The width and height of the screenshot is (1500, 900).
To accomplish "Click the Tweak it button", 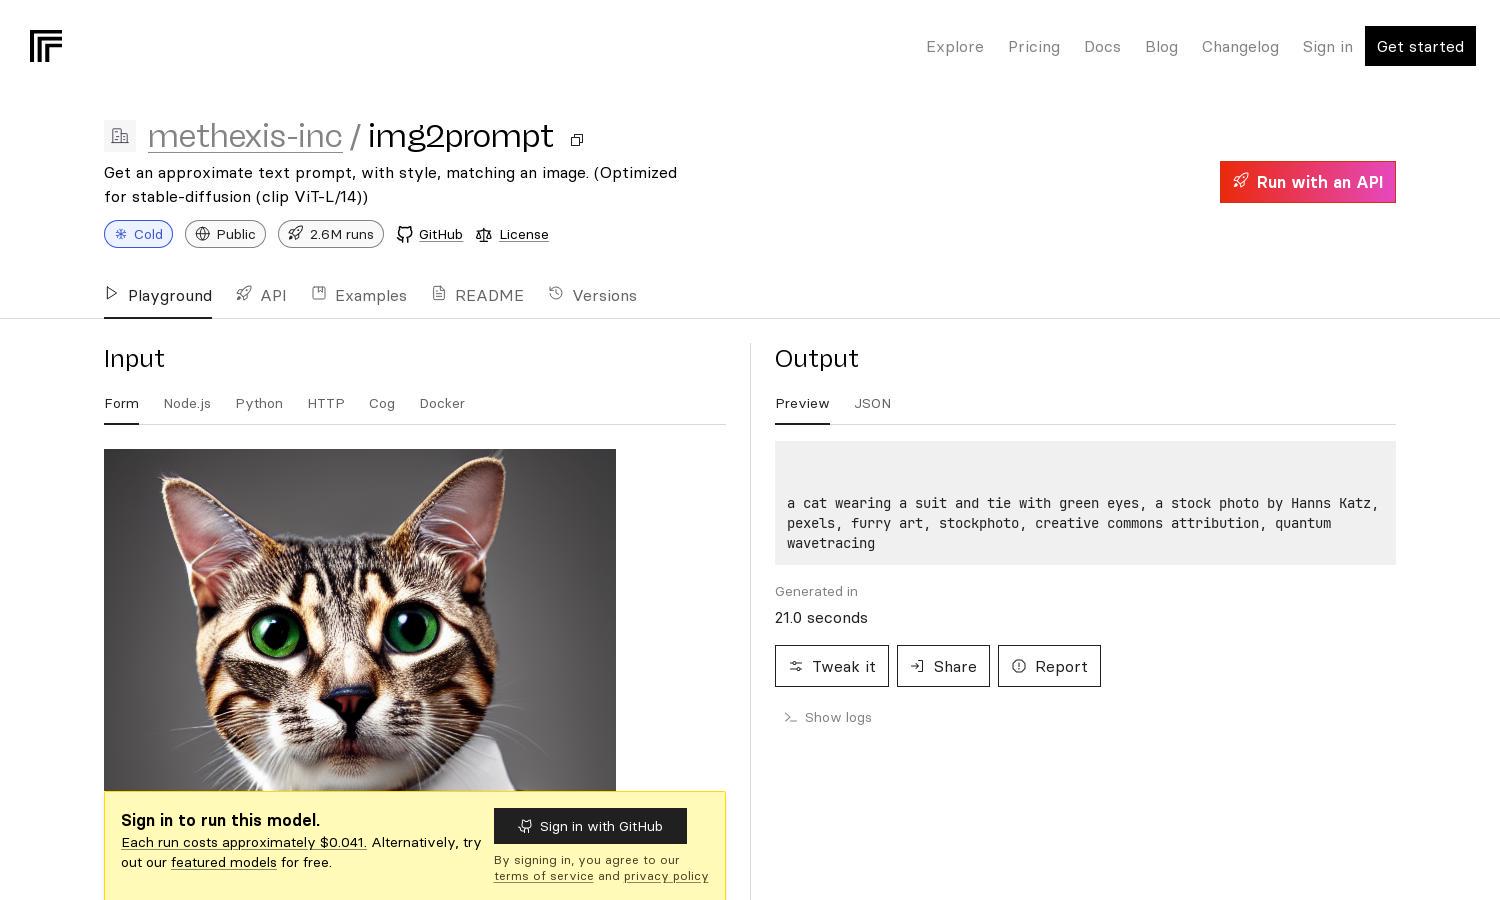I will (x=832, y=666).
